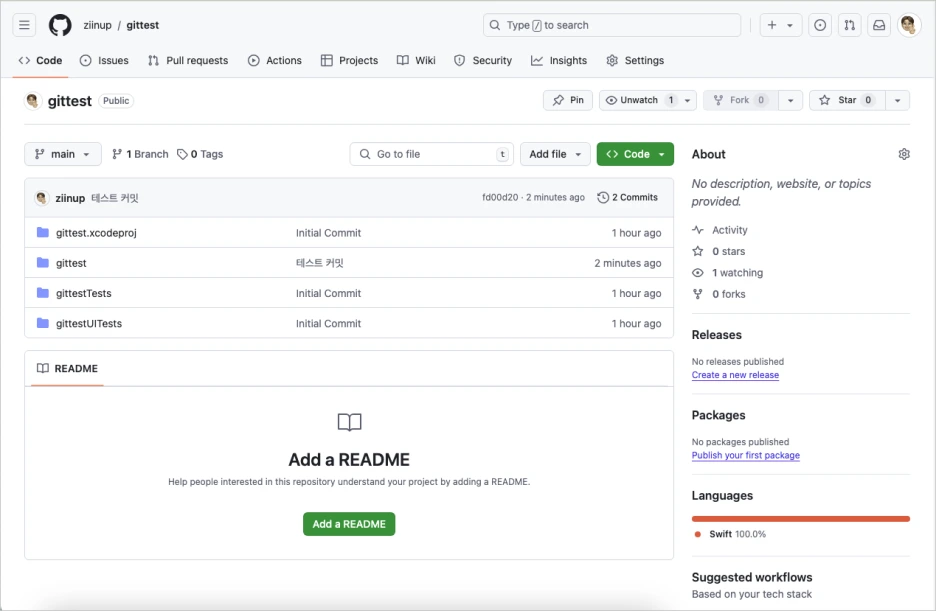Click the Swift language bar in Languages
The width and height of the screenshot is (936, 611).
pyautogui.click(x=800, y=519)
